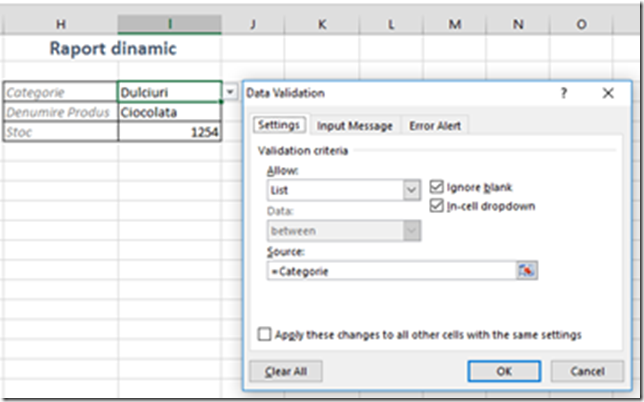Enable Apply these changes to all other cells
The height and width of the screenshot is (402, 644).
tap(265, 335)
